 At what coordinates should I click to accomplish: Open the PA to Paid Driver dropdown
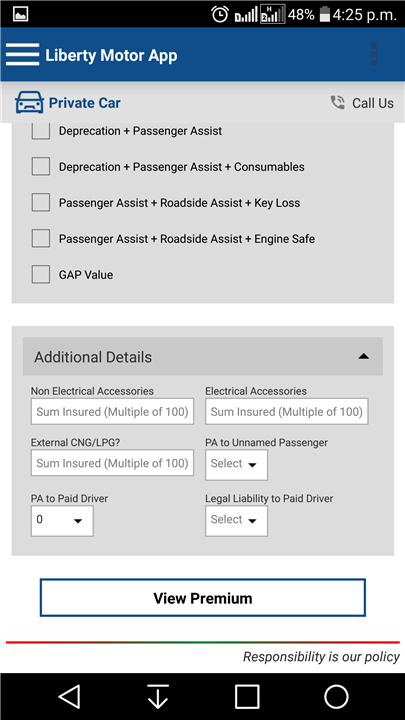click(62, 521)
